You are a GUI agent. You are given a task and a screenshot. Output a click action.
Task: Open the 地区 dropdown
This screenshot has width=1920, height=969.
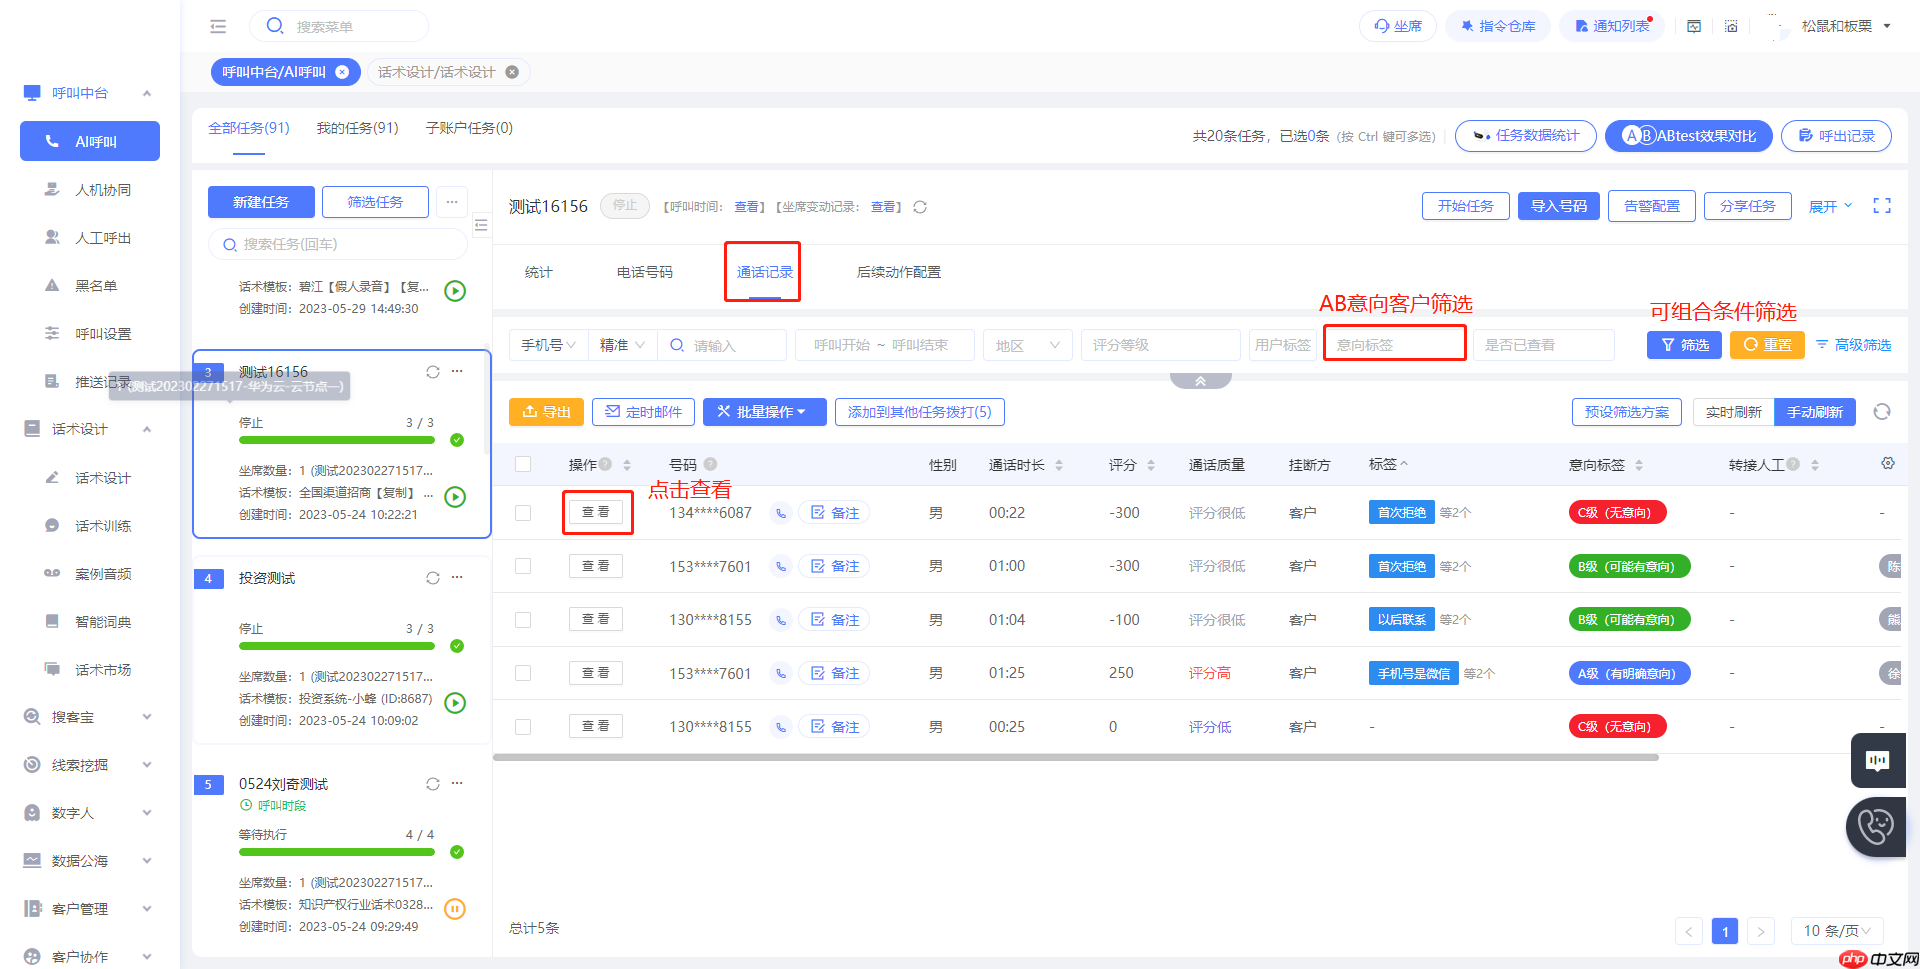[1028, 345]
